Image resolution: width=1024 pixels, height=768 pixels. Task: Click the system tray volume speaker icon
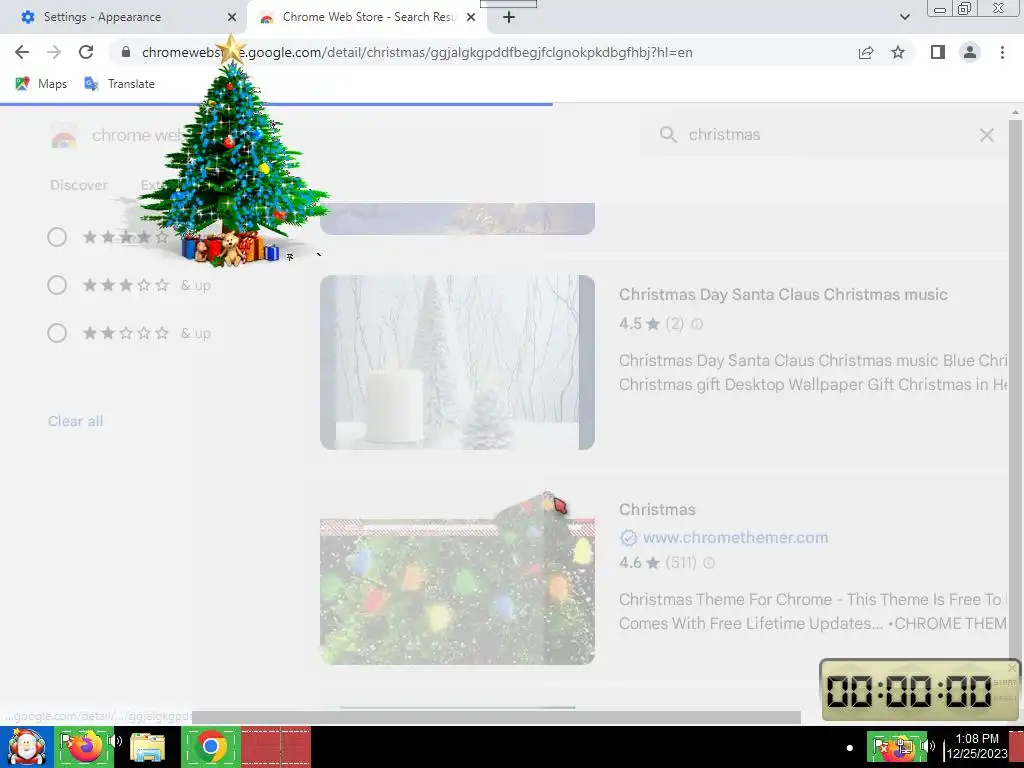click(928, 746)
